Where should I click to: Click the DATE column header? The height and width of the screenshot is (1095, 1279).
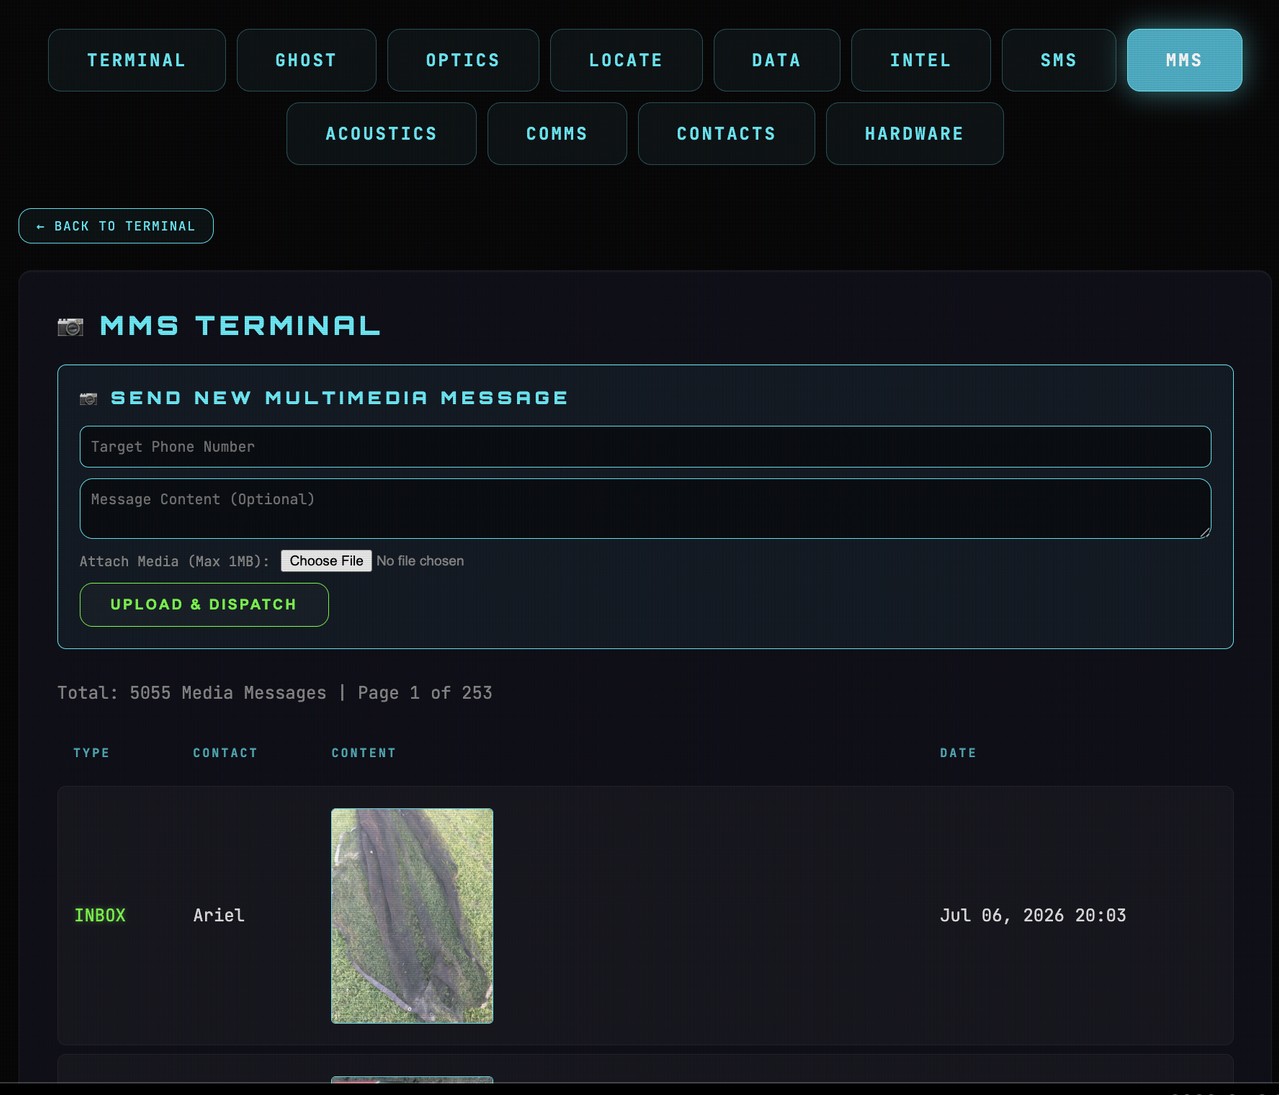click(x=958, y=753)
